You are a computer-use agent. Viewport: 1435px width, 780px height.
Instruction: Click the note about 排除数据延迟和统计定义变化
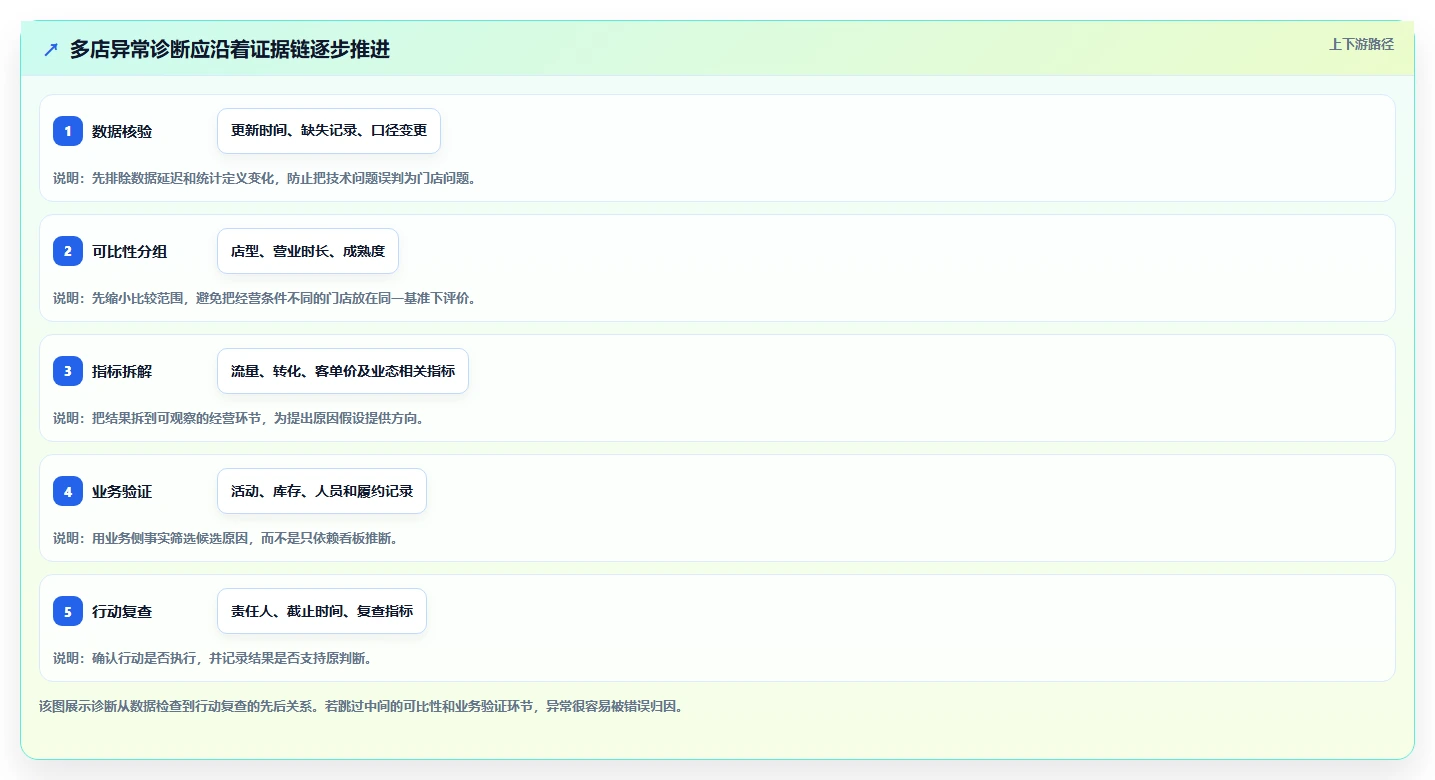(265, 178)
